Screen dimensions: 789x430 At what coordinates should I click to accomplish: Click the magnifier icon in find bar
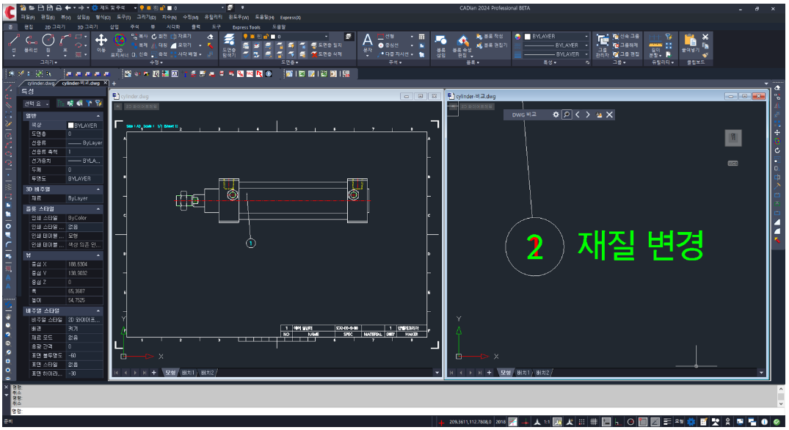click(x=566, y=115)
